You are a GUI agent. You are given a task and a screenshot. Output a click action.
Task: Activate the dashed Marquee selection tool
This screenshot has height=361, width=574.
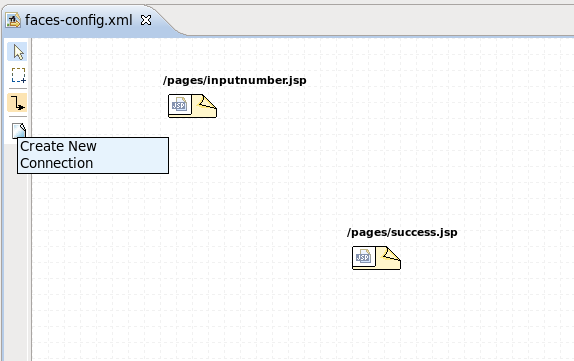[x=18, y=75]
